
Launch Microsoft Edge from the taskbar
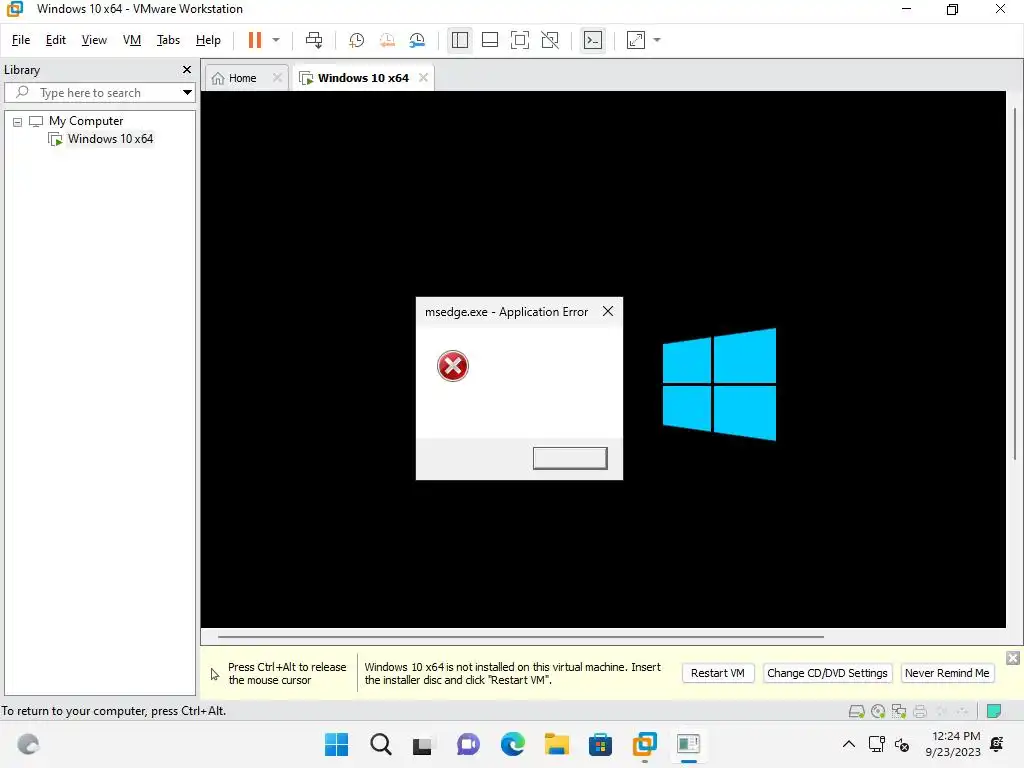[513, 744]
